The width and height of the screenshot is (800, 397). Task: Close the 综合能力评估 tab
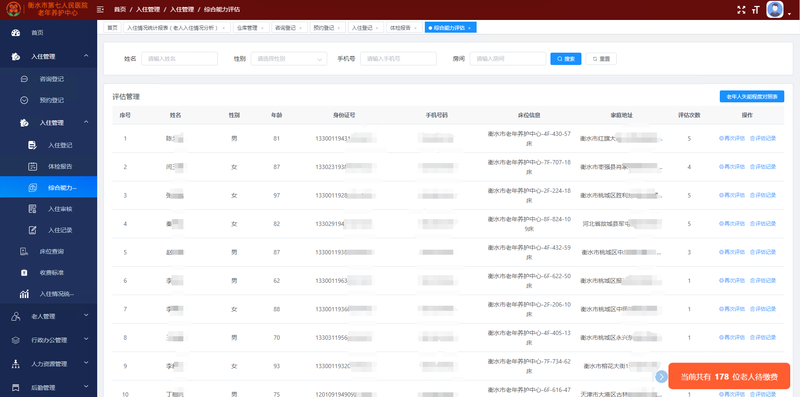coord(469,28)
